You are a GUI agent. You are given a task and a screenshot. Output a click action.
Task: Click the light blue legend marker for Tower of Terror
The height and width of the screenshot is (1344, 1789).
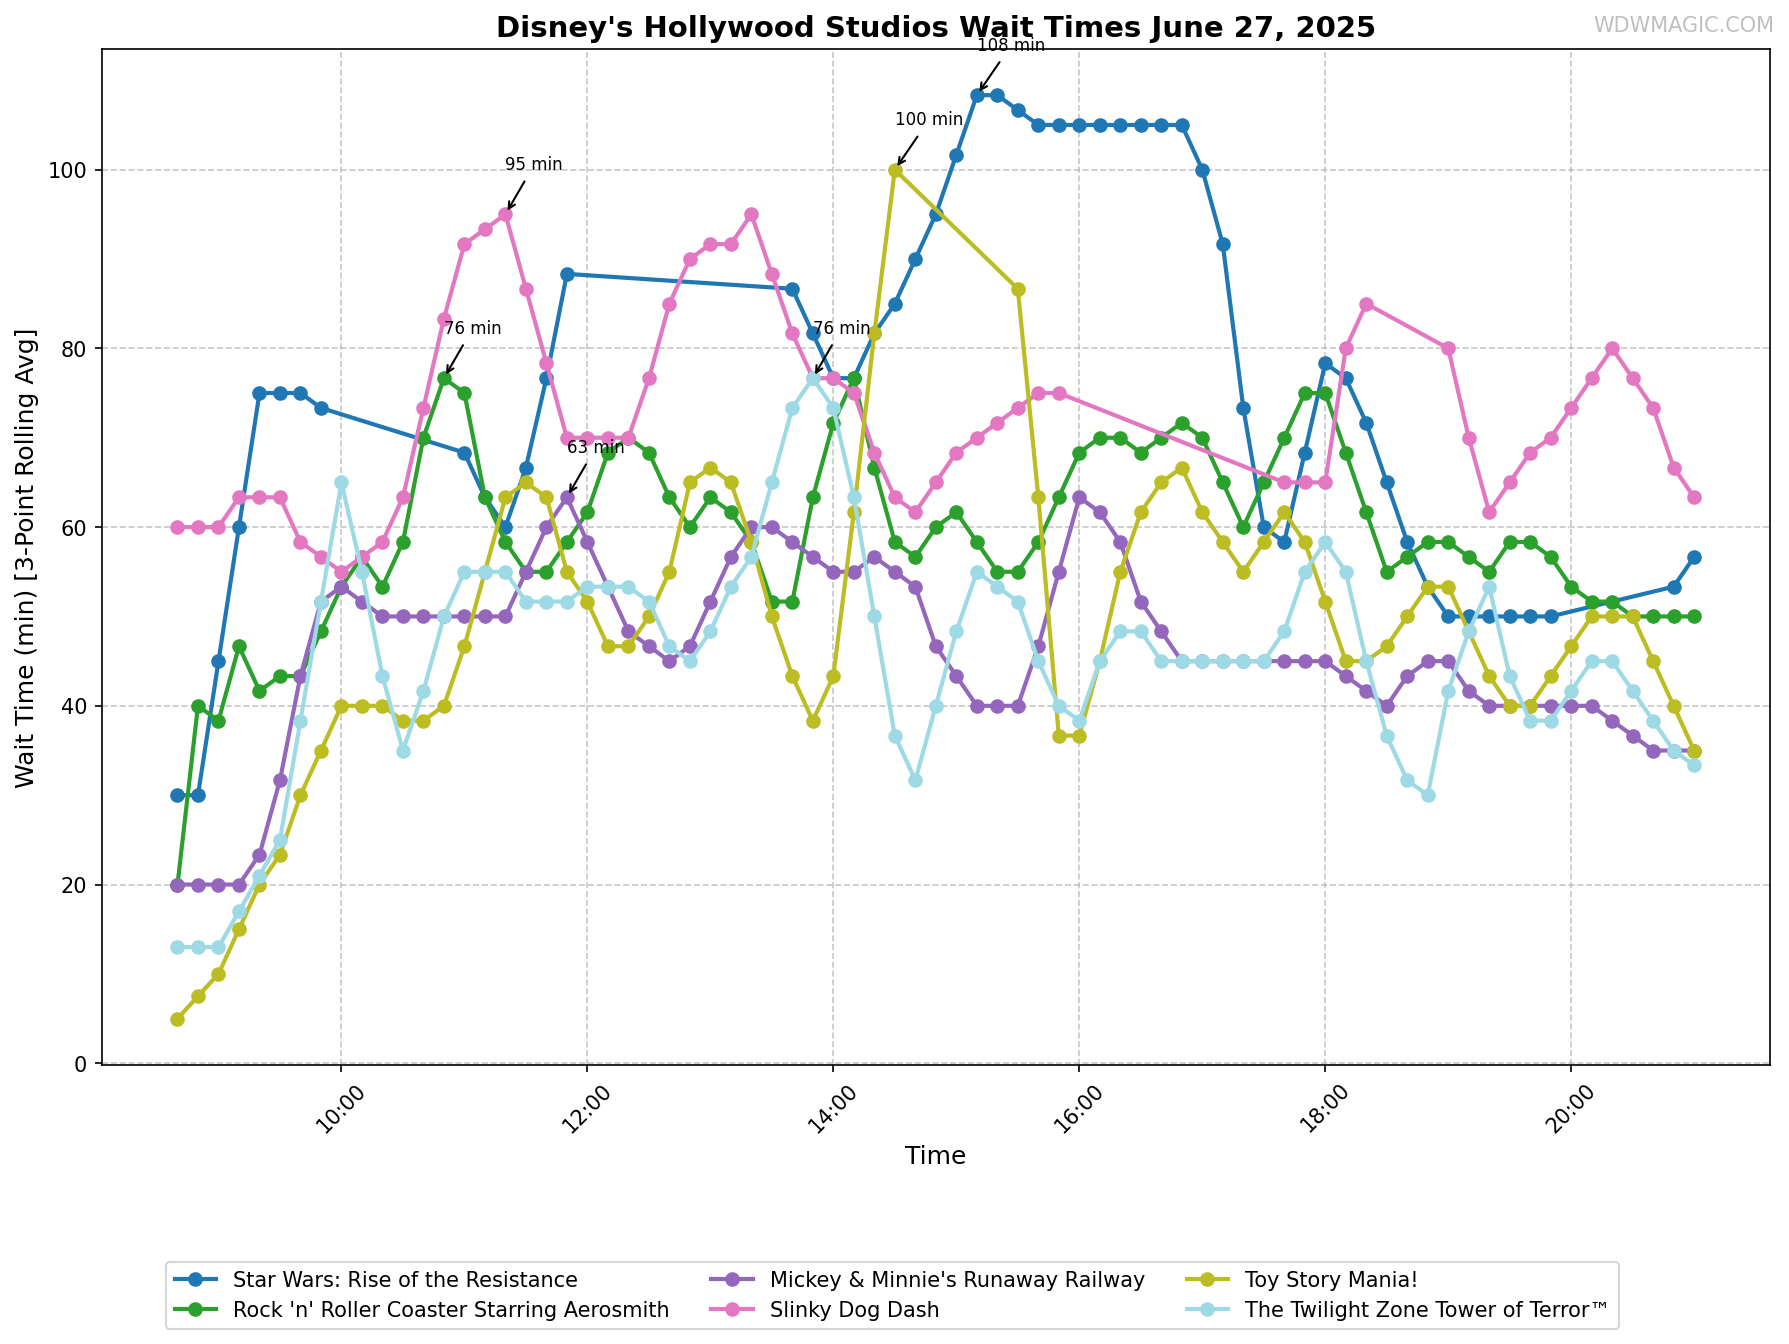click(x=1207, y=1310)
